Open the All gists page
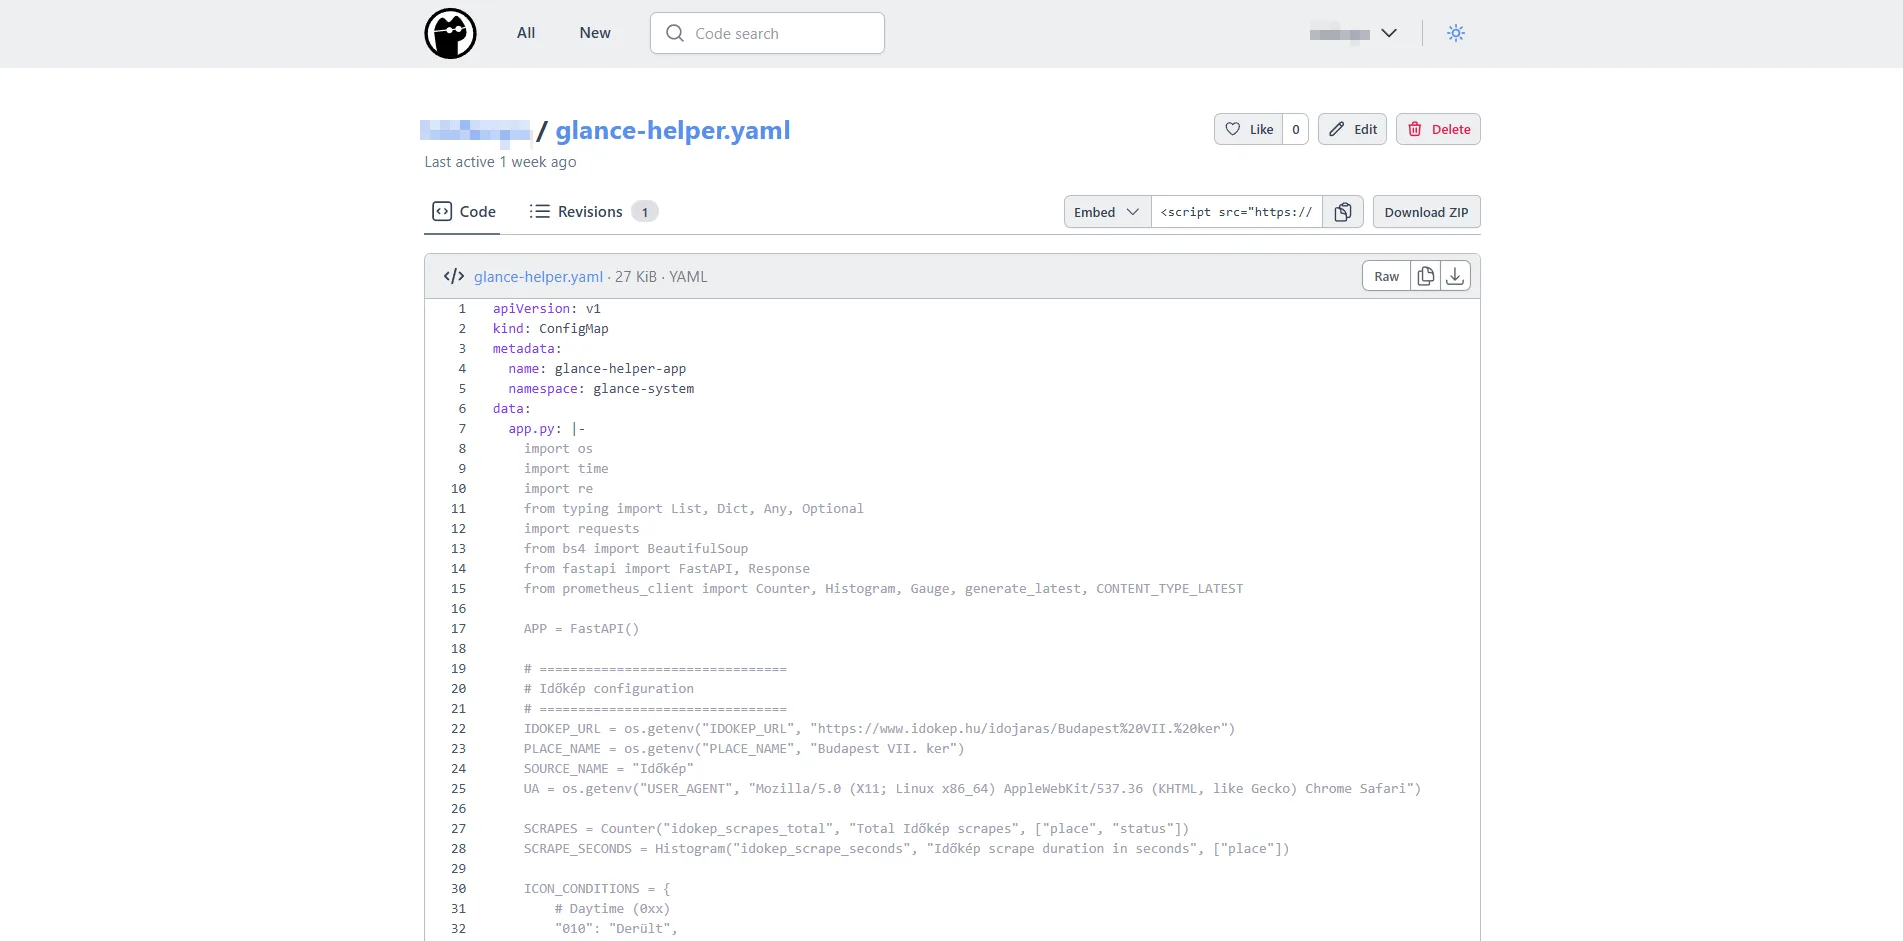Screen dimensions: 1903x941 pyautogui.click(x=525, y=32)
